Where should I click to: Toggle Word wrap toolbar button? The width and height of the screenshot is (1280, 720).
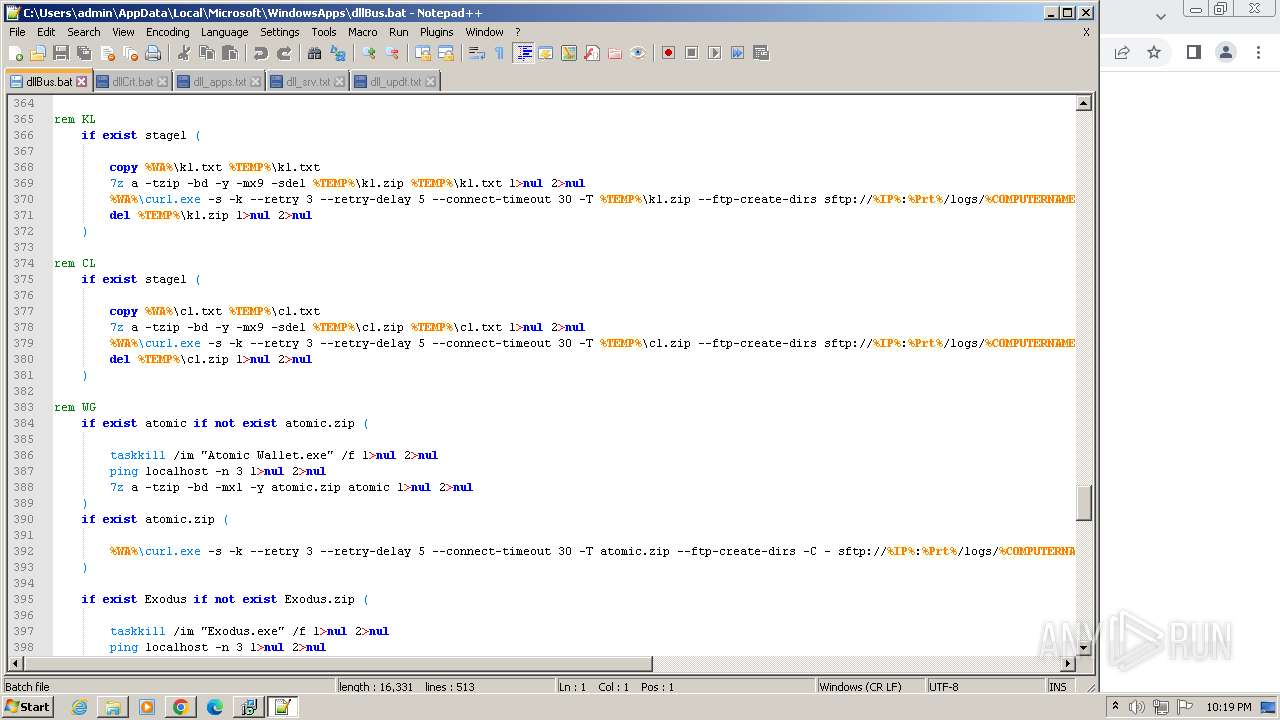coord(477,53)
